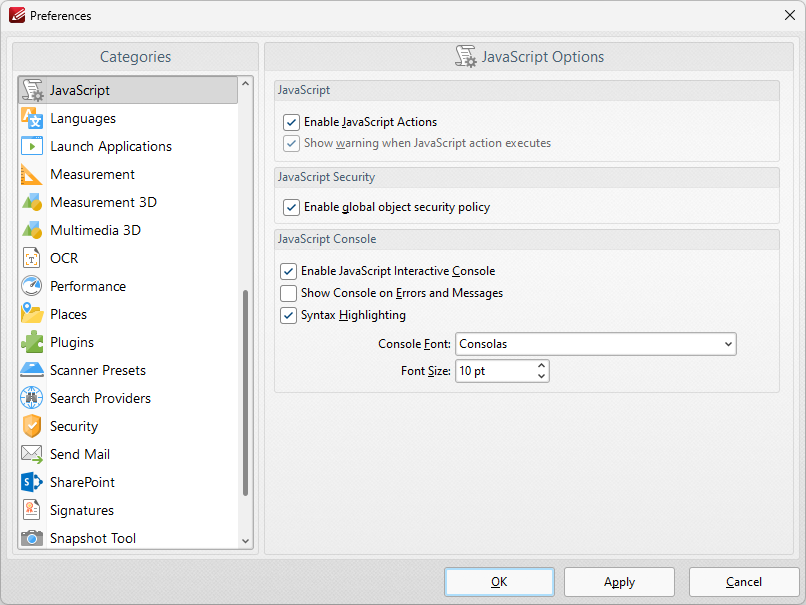Select the Send Mail category
Viewport: 806px width, 605px height.
tap(128, 454)
